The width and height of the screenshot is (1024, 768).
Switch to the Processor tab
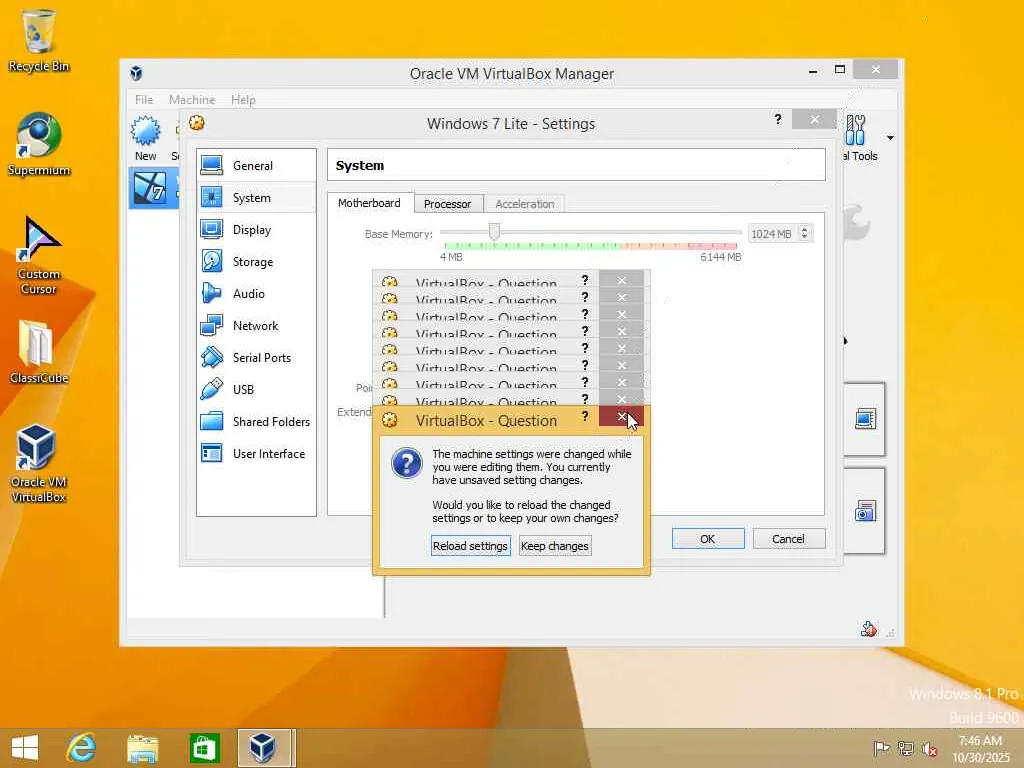[448, 204]
